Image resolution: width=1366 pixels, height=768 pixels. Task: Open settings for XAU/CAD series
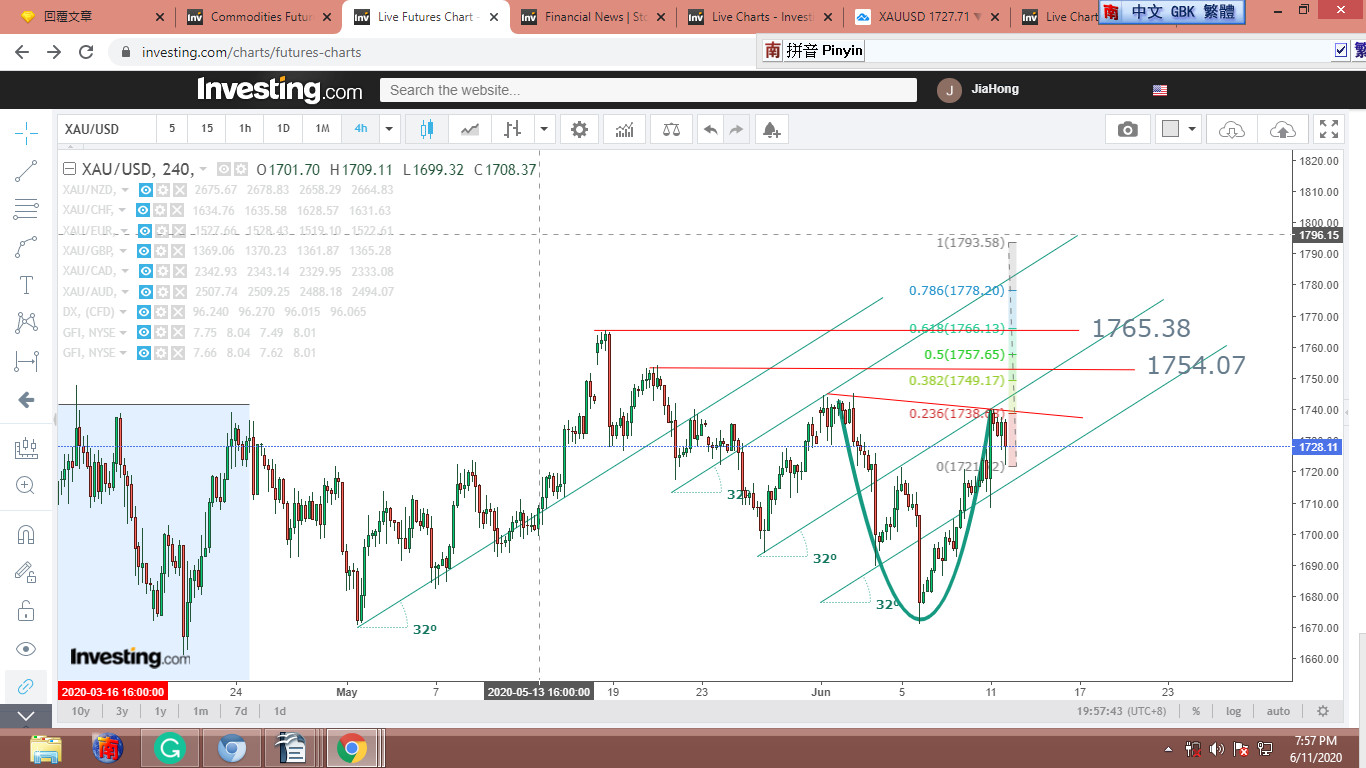click(161, 271)
